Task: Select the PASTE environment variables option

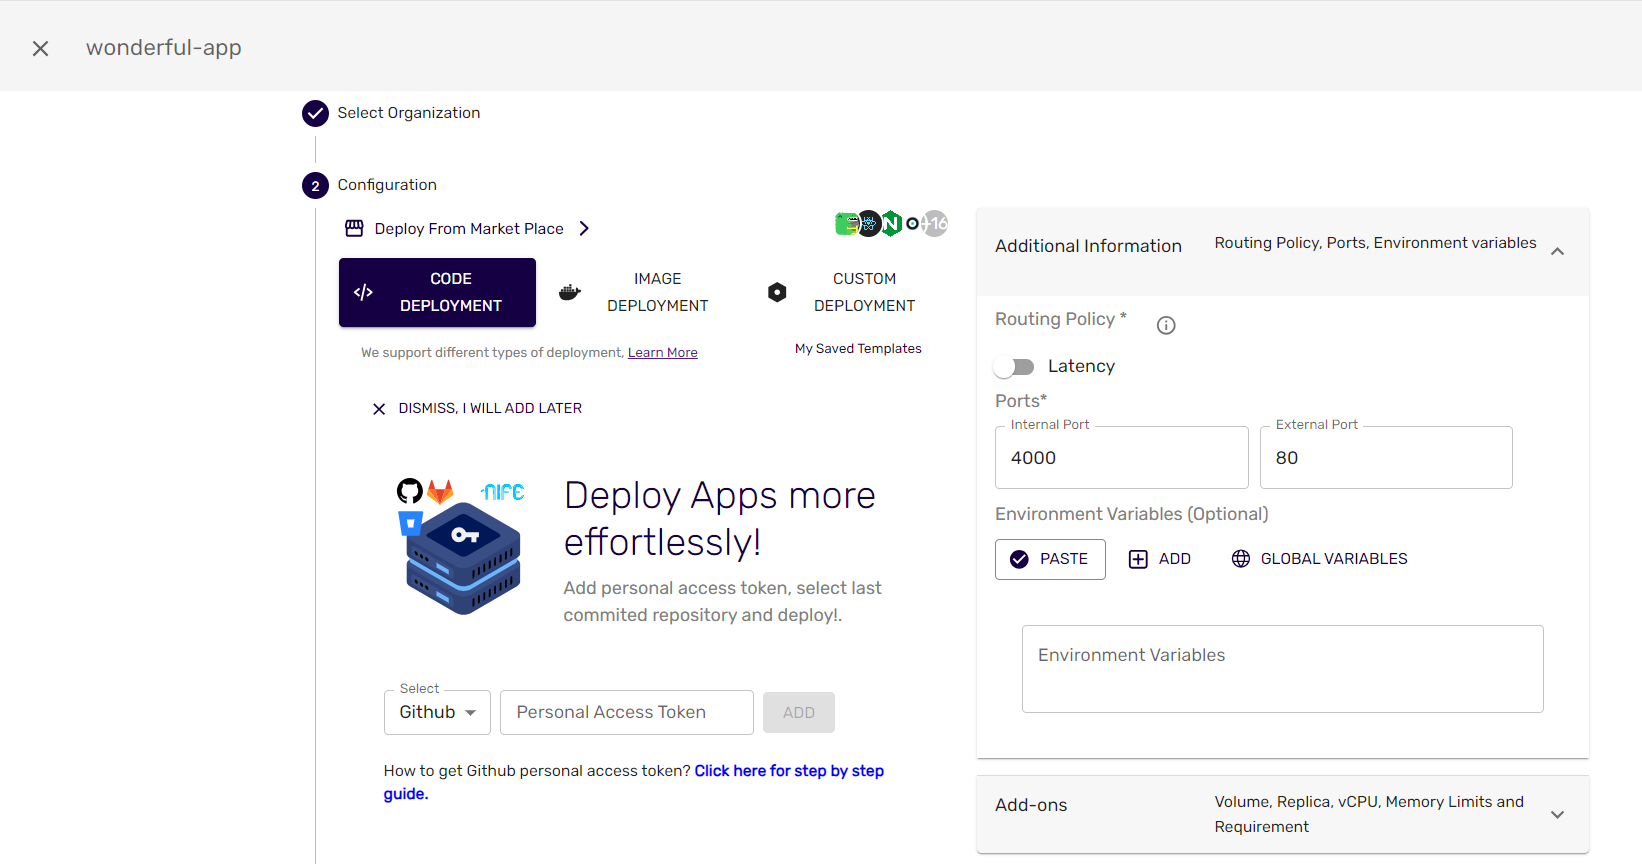Action: (1050, 559)
